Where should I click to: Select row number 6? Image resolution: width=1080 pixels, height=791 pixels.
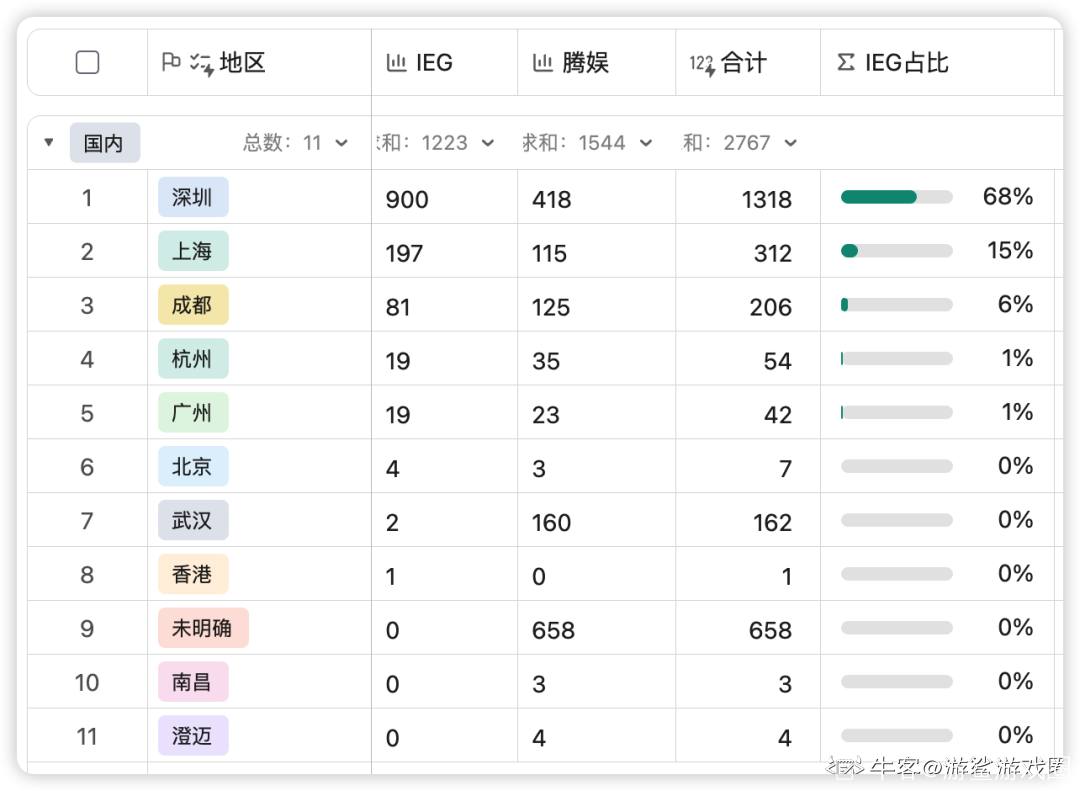coord(87,467)
